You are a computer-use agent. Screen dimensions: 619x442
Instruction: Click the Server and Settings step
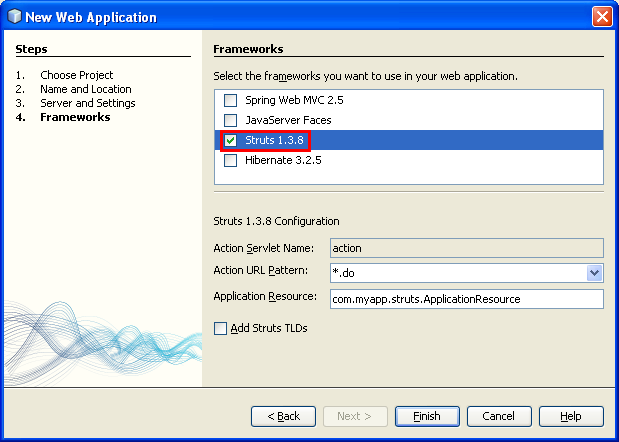tap(88, 103)
